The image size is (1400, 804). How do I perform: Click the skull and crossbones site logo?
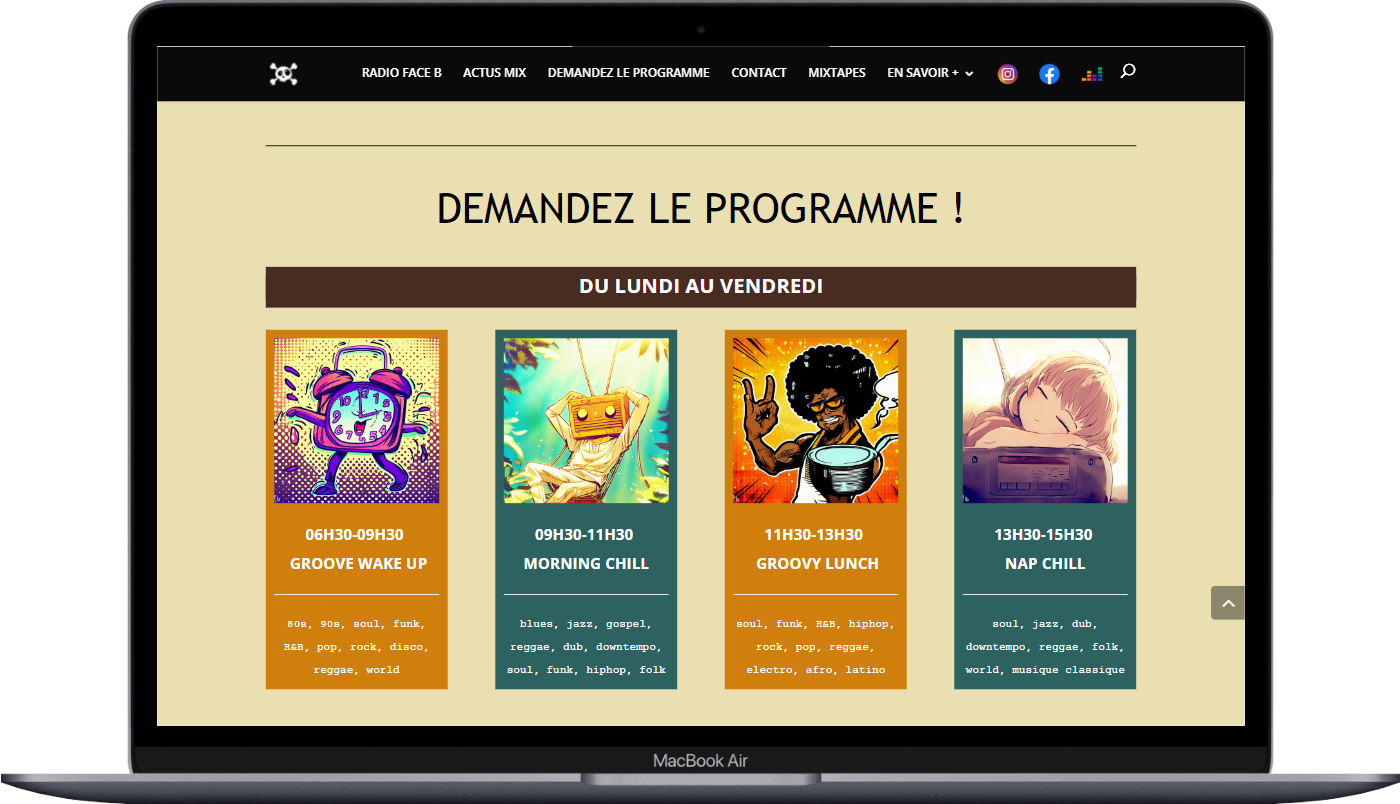[x=284, y=74]
